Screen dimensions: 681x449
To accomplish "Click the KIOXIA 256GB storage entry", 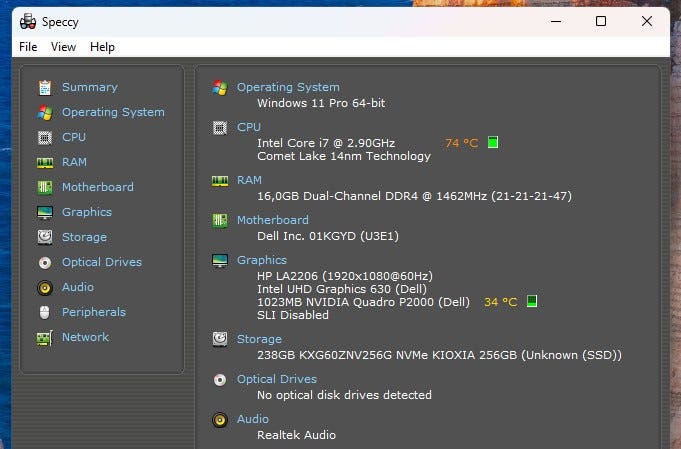I will (x=440, y=355).
